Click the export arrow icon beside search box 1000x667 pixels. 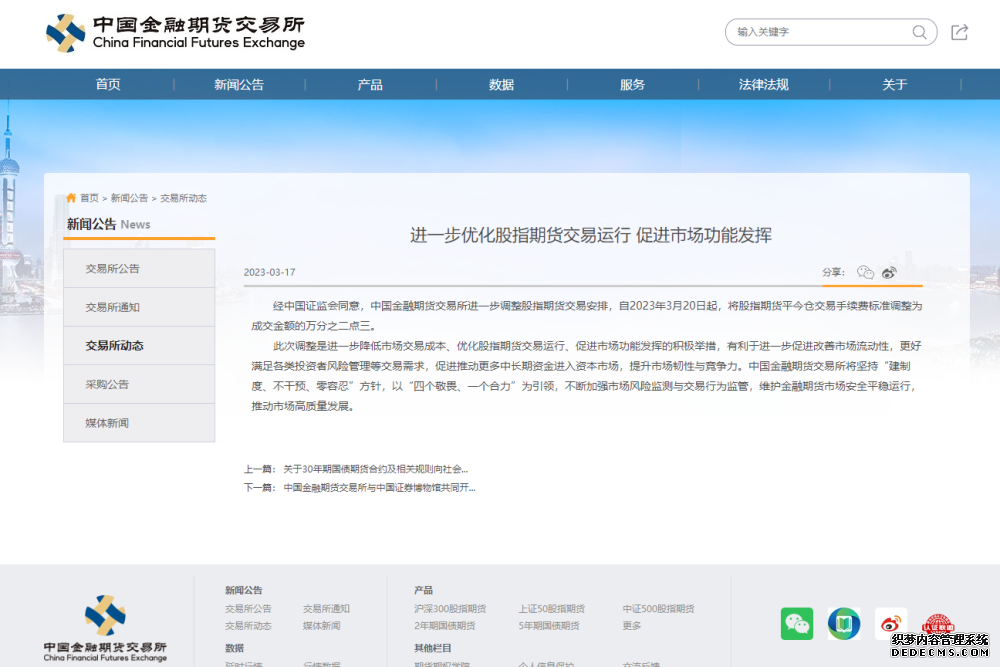point(959,32)
